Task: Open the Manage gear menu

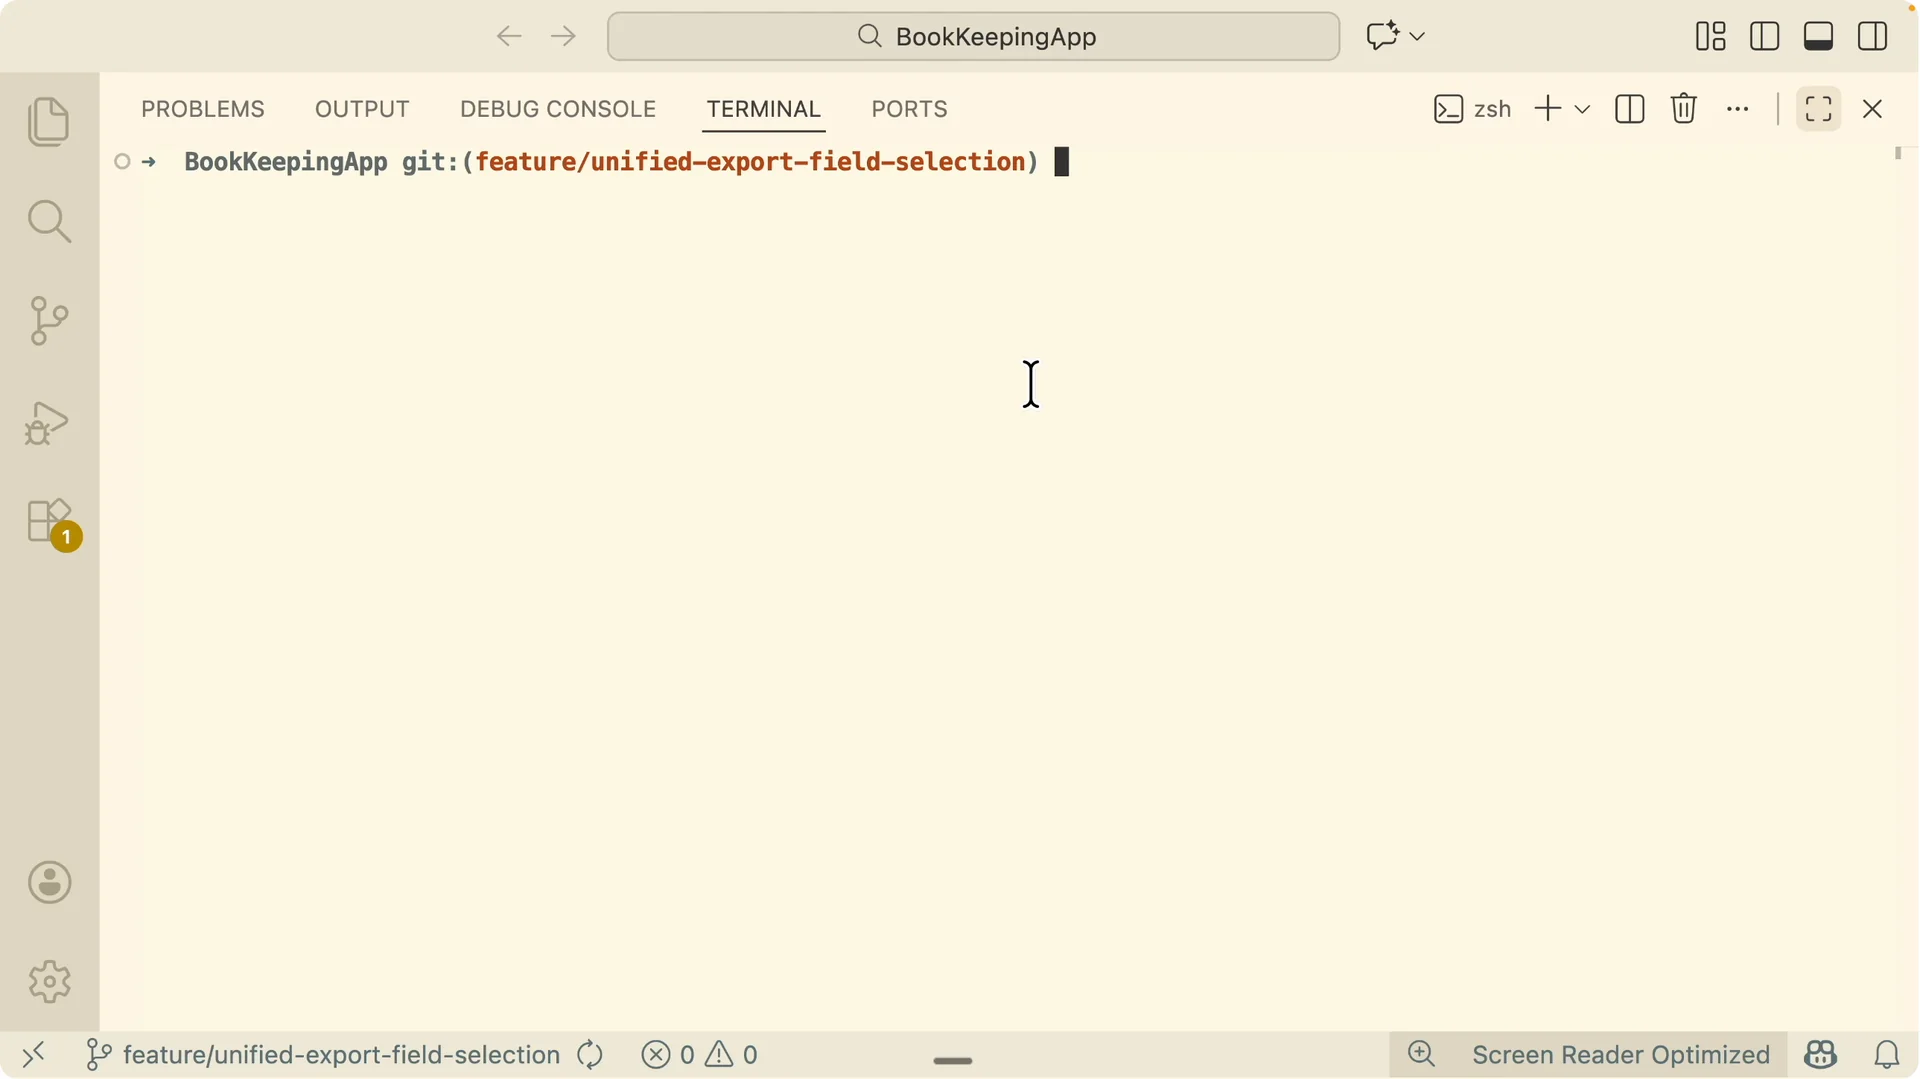Action: [49, 982]
